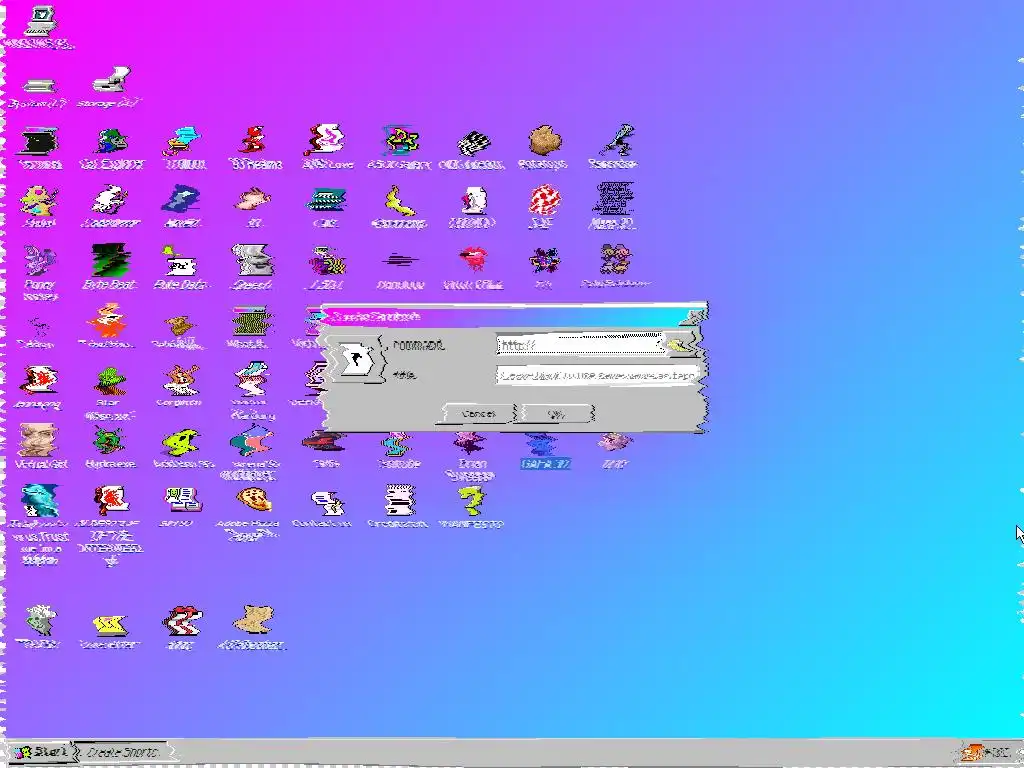Screen dimensions: 1024x768
Task: Open the Storage drive desktop icon
Action: (111, 80)
